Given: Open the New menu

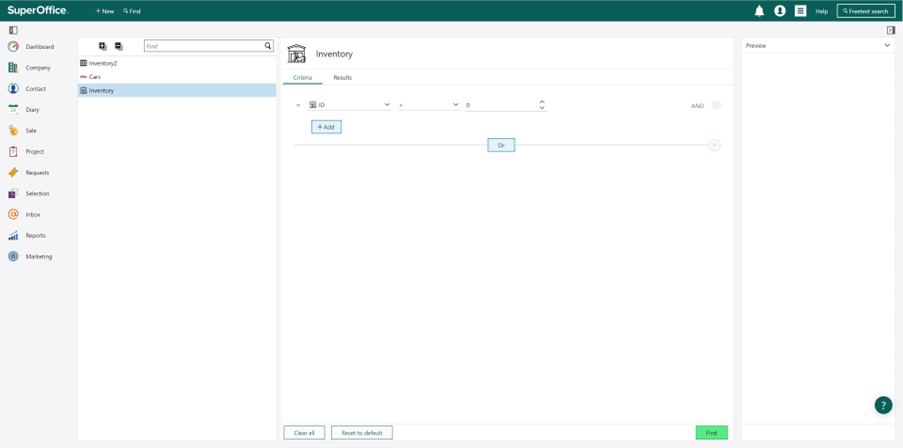Looking at the screenshot, I should tap(105, 11).
